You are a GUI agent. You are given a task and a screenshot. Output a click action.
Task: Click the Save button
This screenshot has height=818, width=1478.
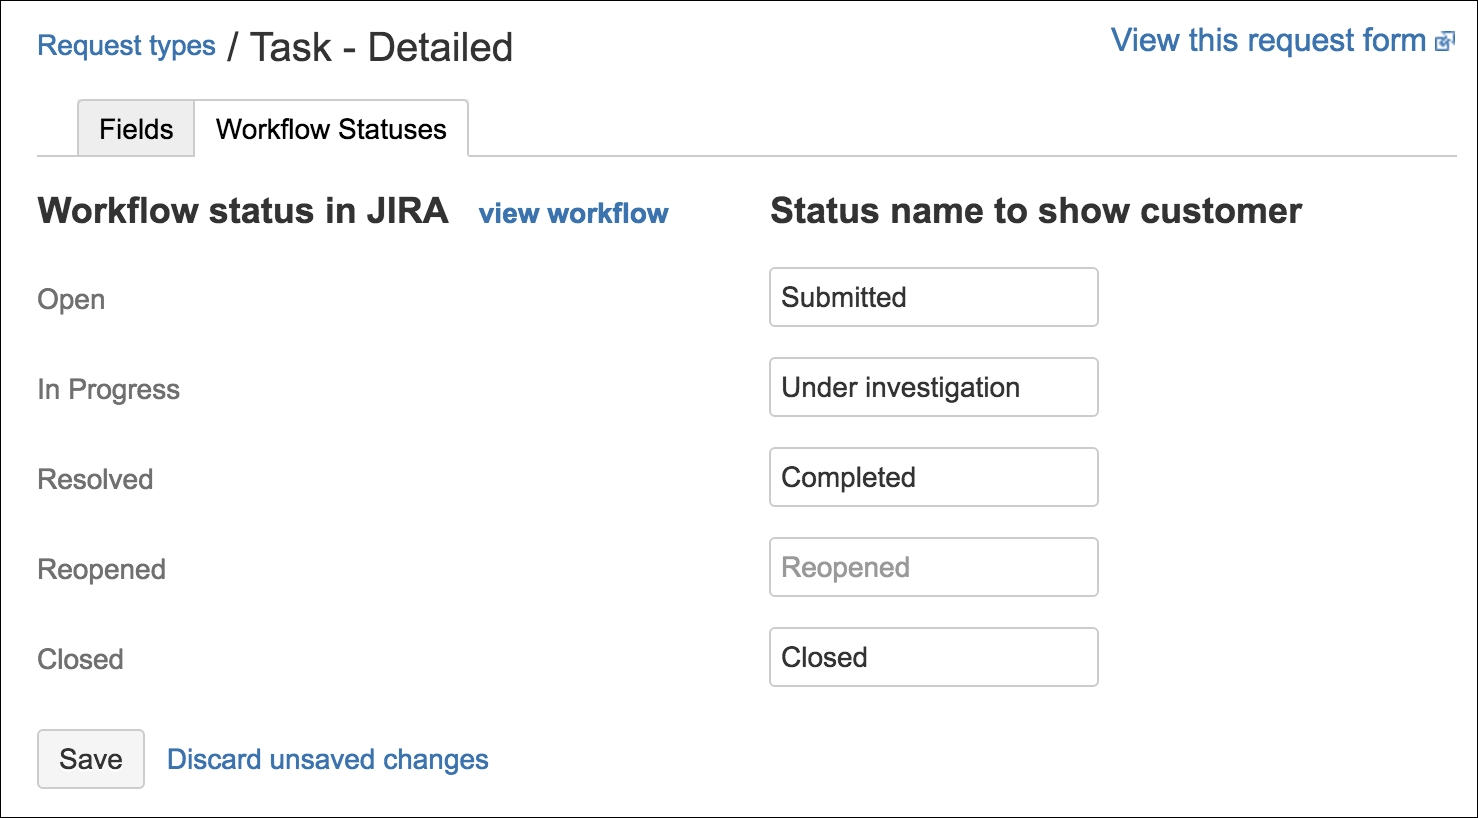[90, 759]
